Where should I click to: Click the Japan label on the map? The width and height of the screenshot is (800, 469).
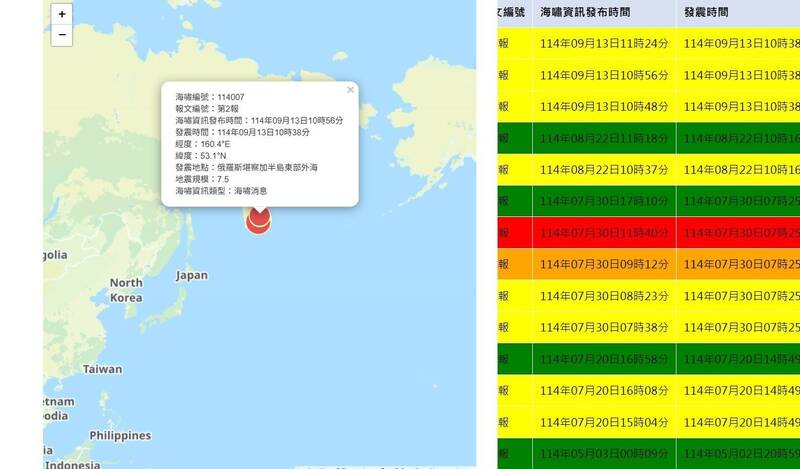(192, 276)
